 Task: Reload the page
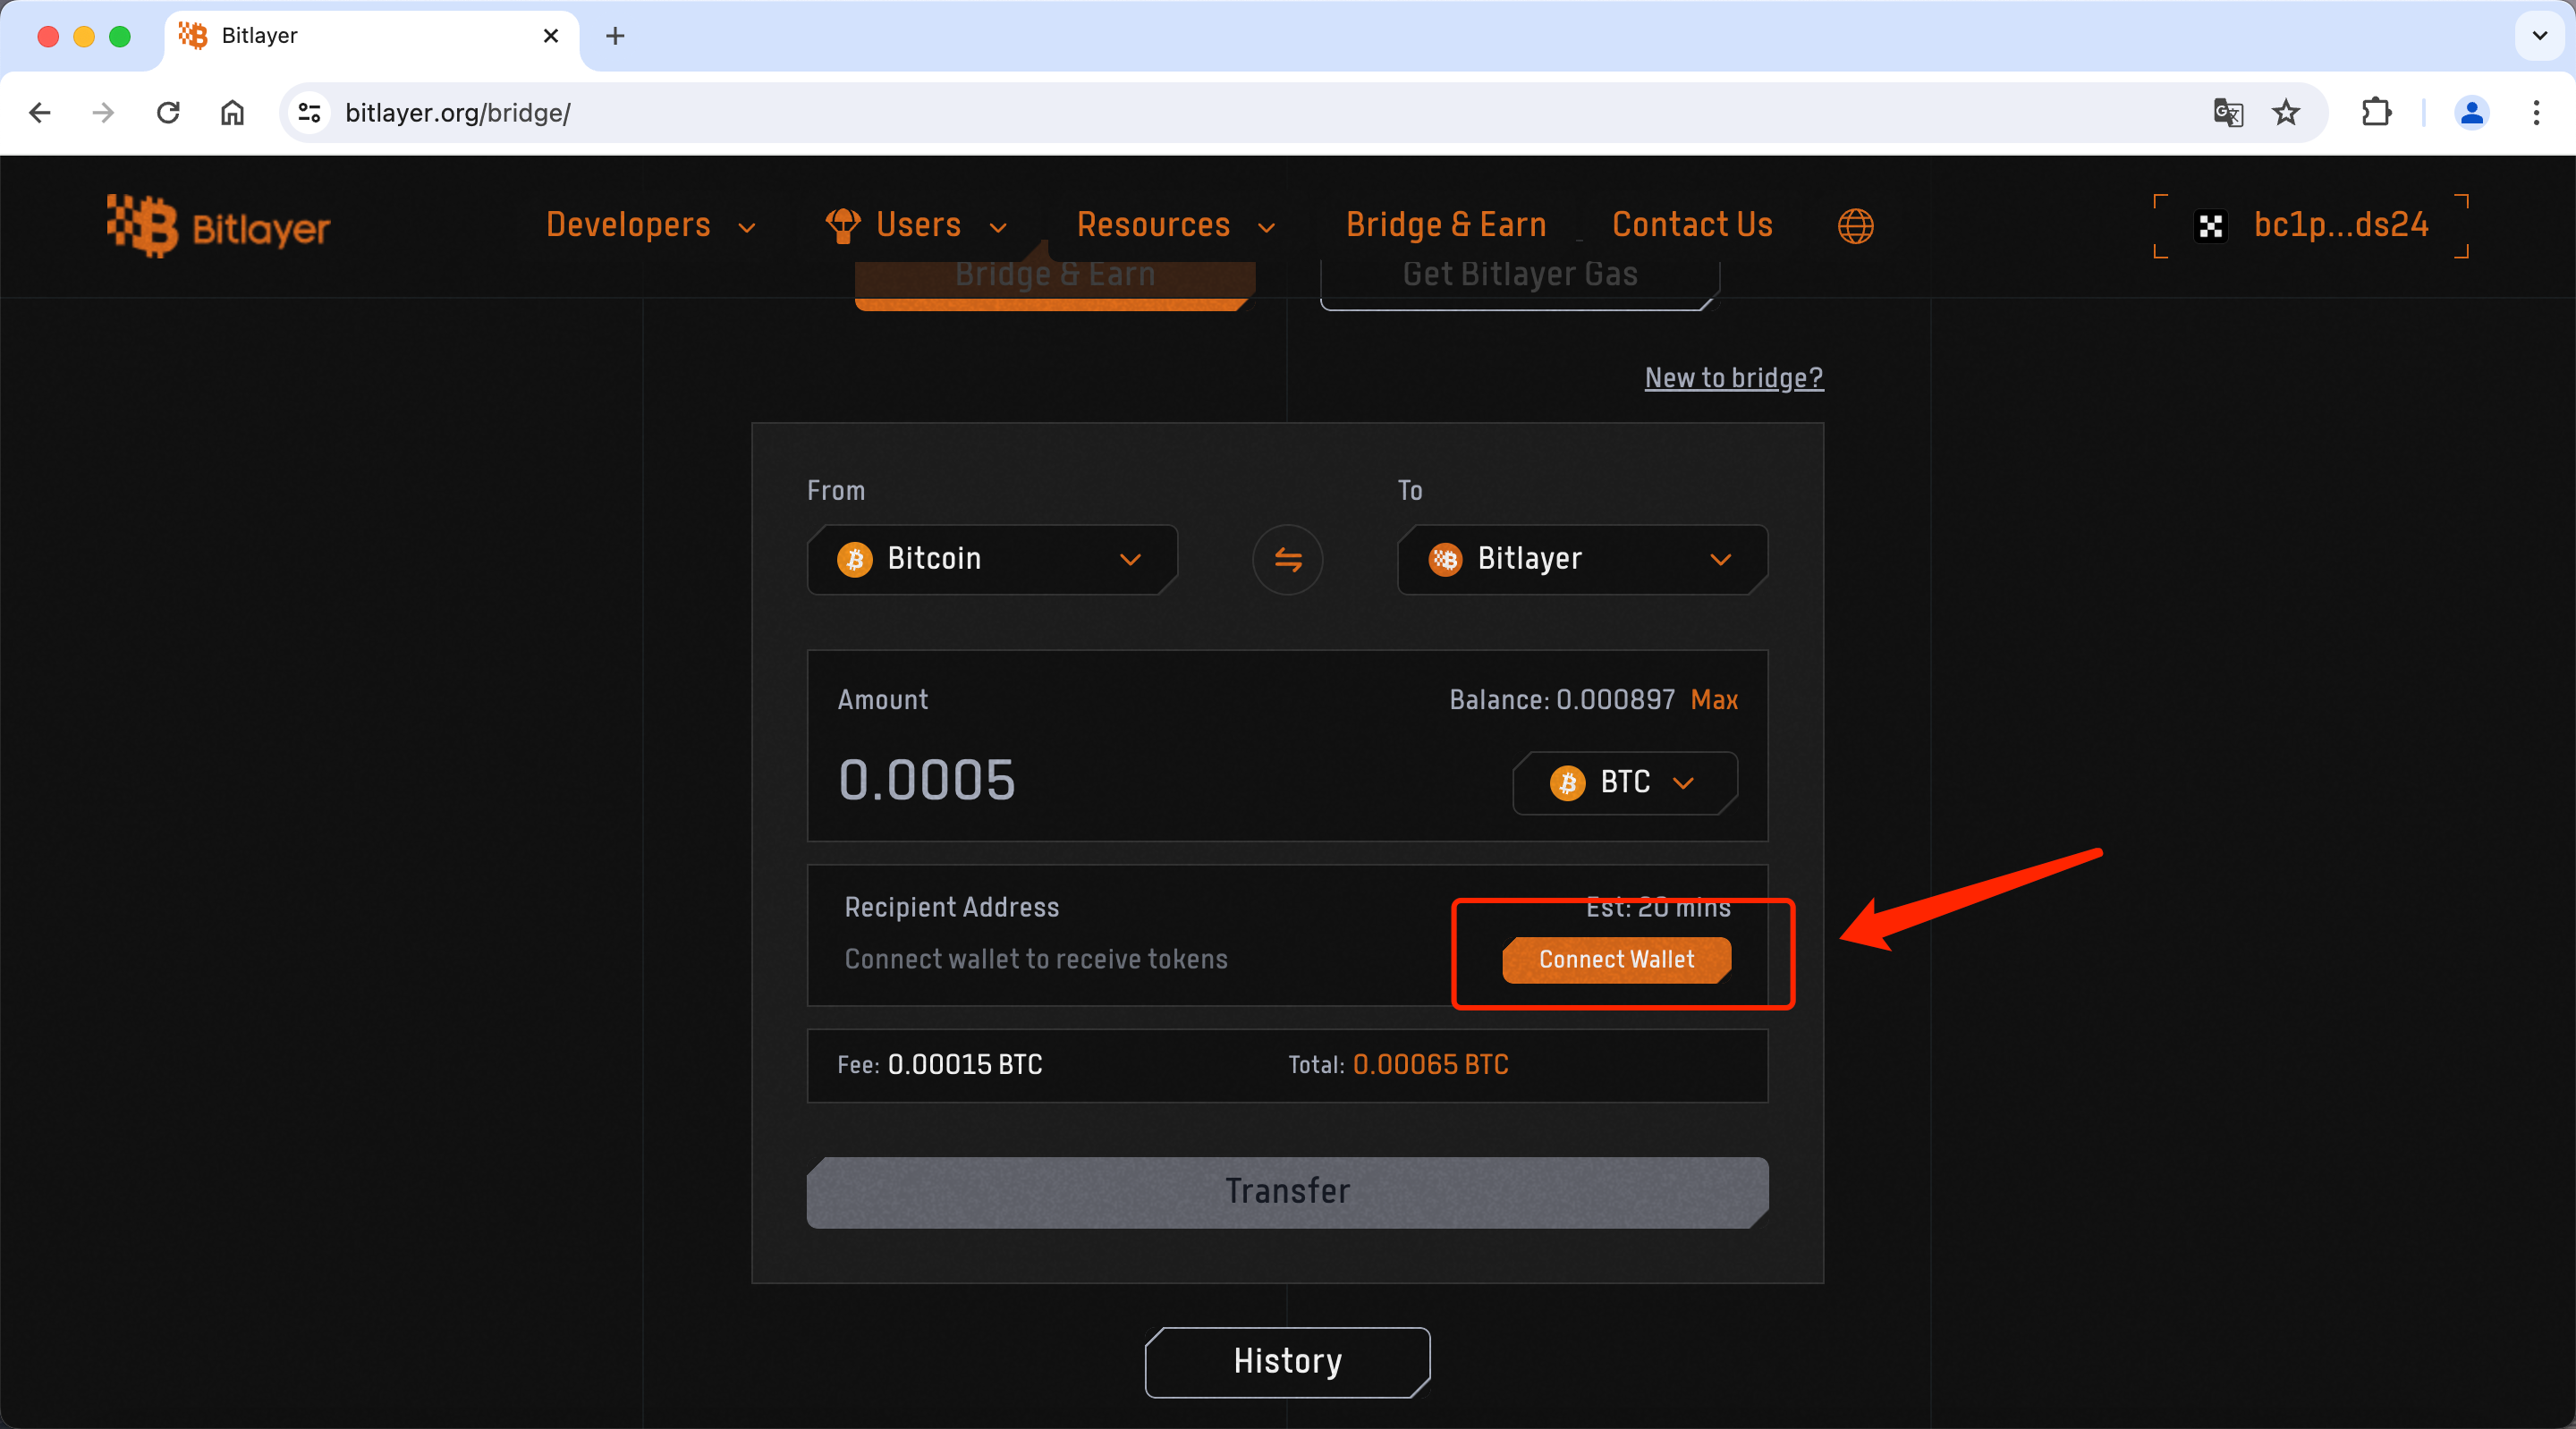168,113
